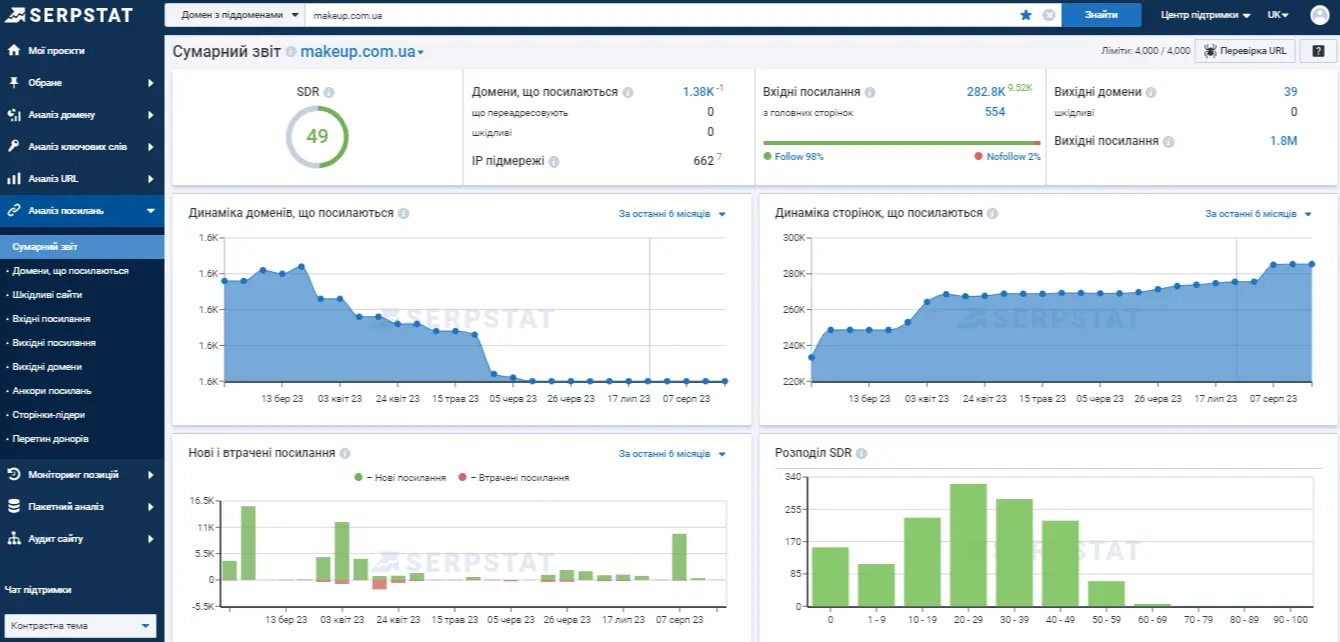
Task: Toggle the Нові посилання legend series
Action: pyautogui.click(x=400, y=478)
